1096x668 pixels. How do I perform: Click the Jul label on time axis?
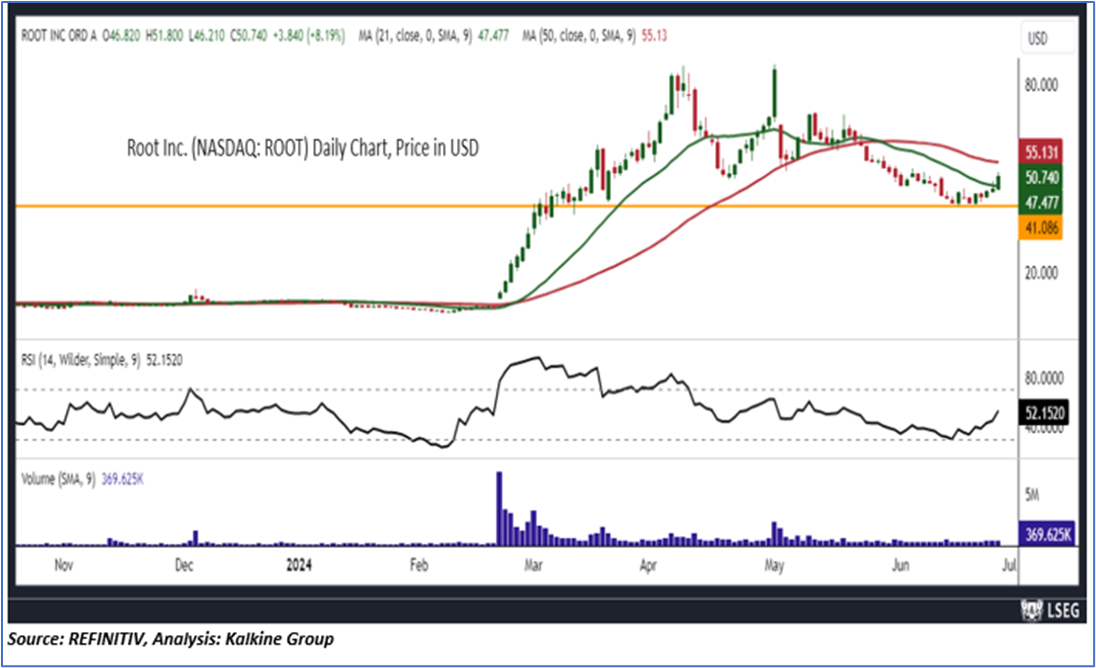[x=1009, y=565]
